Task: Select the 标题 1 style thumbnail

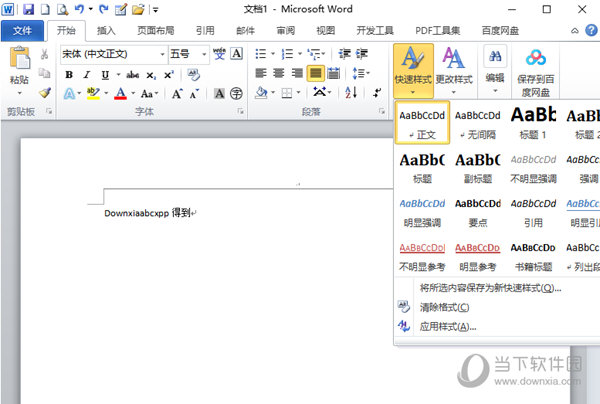Action: [x=533, y=123]
